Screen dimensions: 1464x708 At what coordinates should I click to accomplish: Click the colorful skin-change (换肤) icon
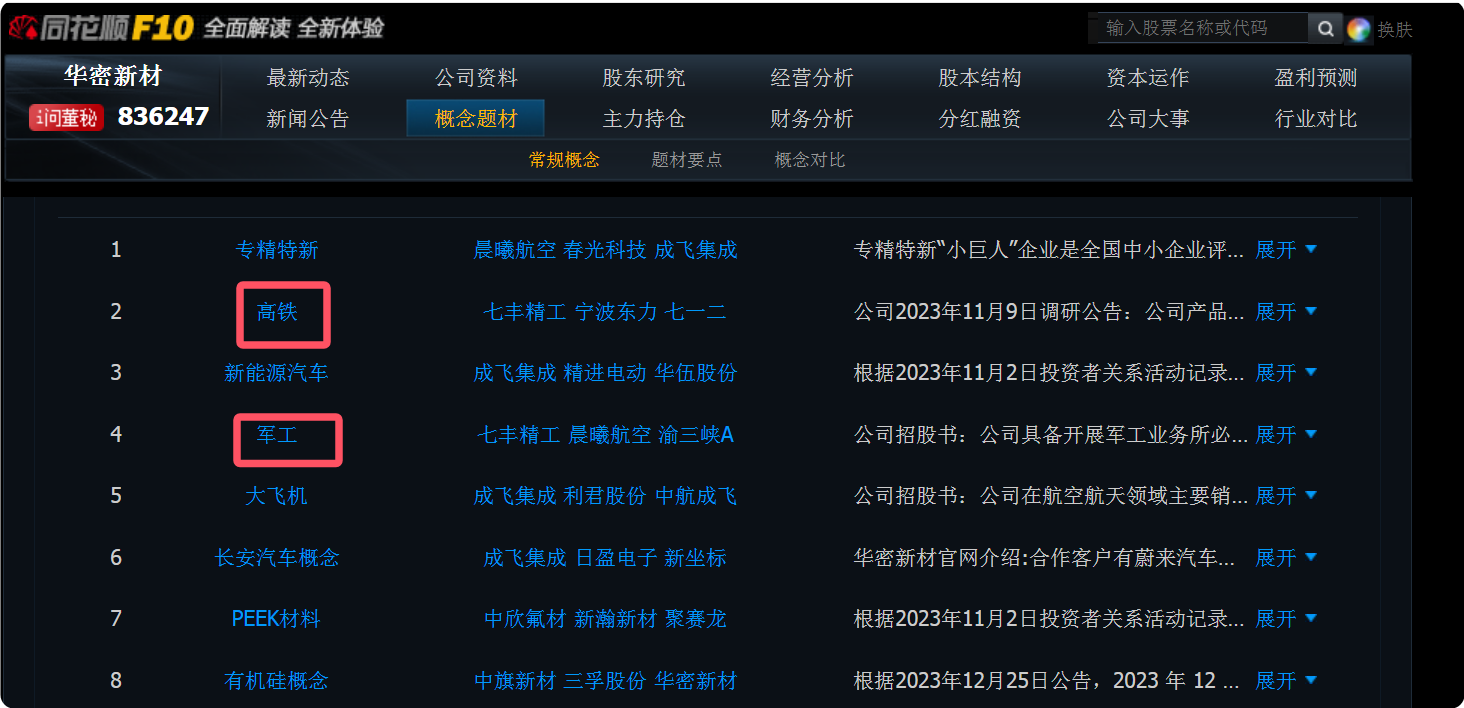click(x=1358, y=29)
